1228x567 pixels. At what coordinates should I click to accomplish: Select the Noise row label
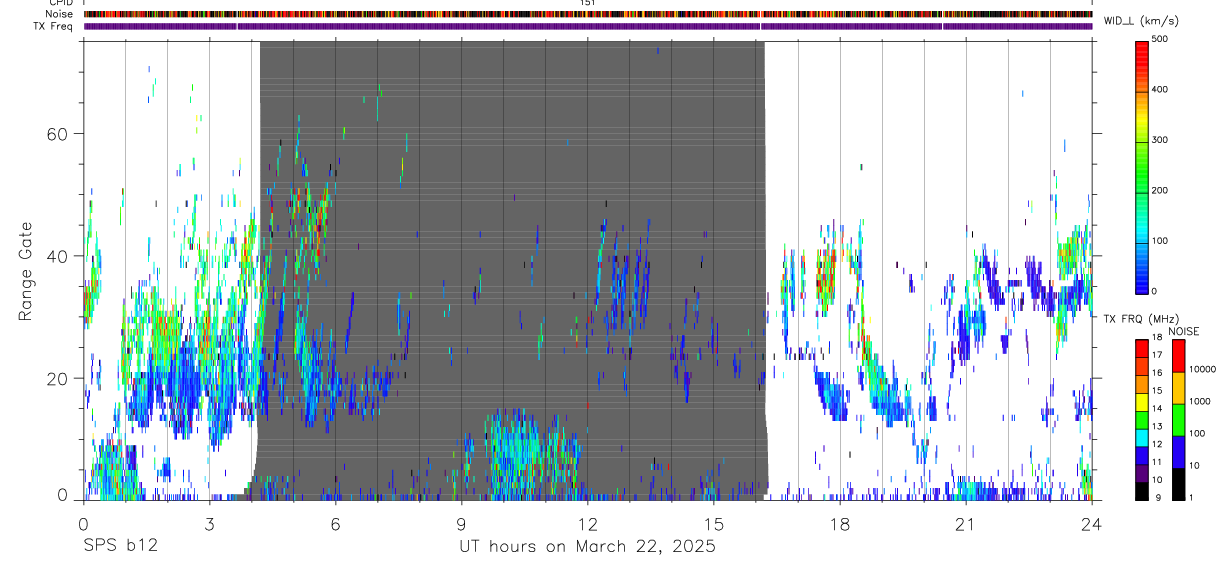tap(59, 15)
